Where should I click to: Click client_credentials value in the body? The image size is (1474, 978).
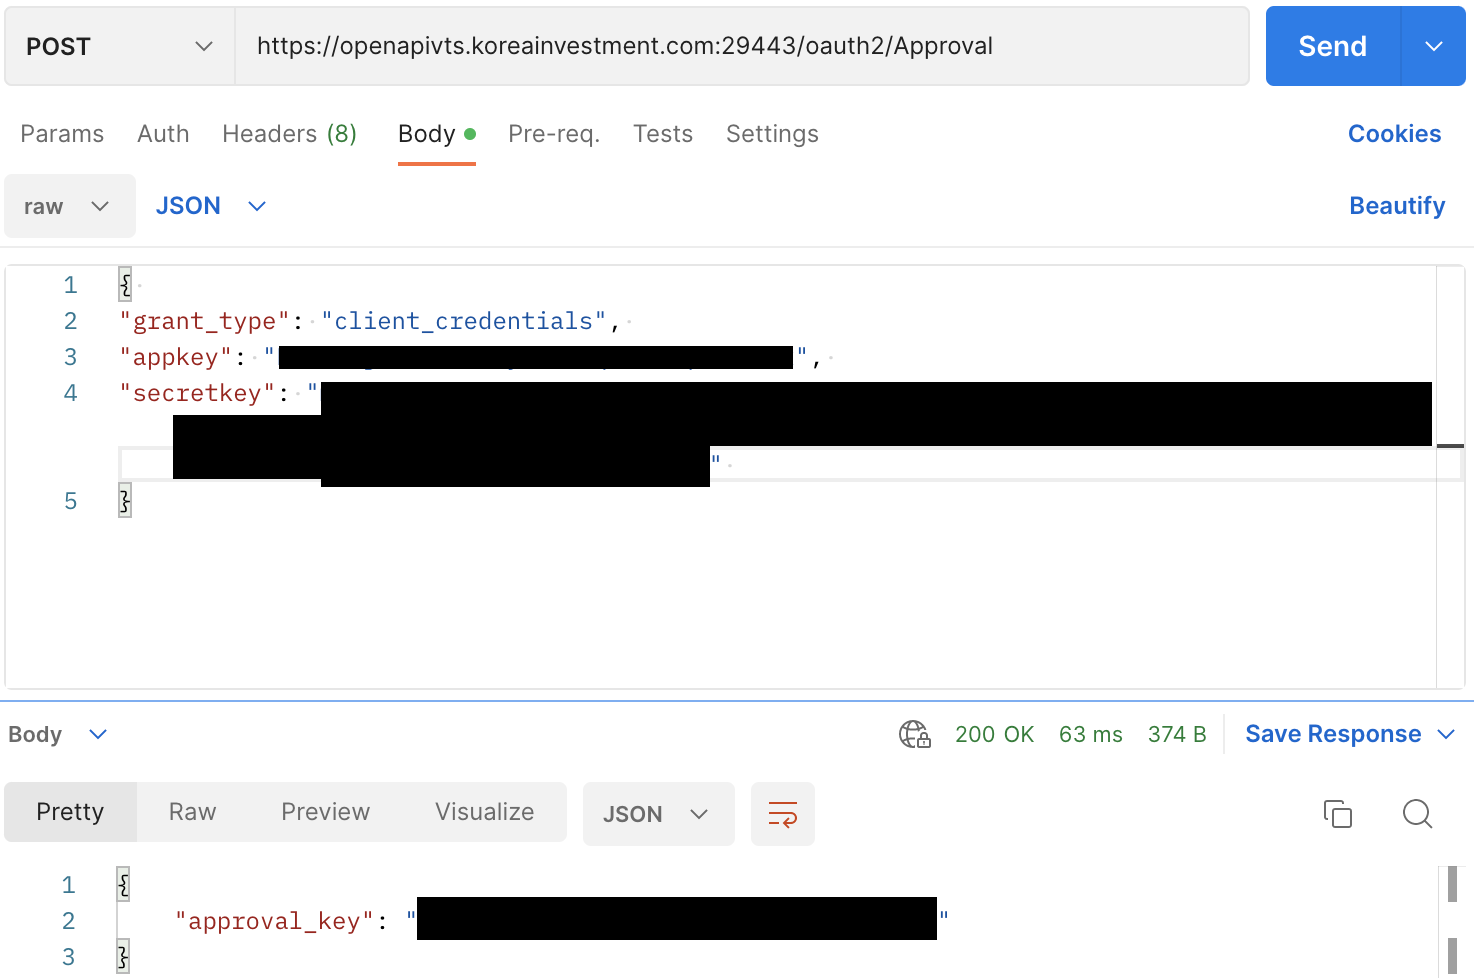click(x=463, y=321)
